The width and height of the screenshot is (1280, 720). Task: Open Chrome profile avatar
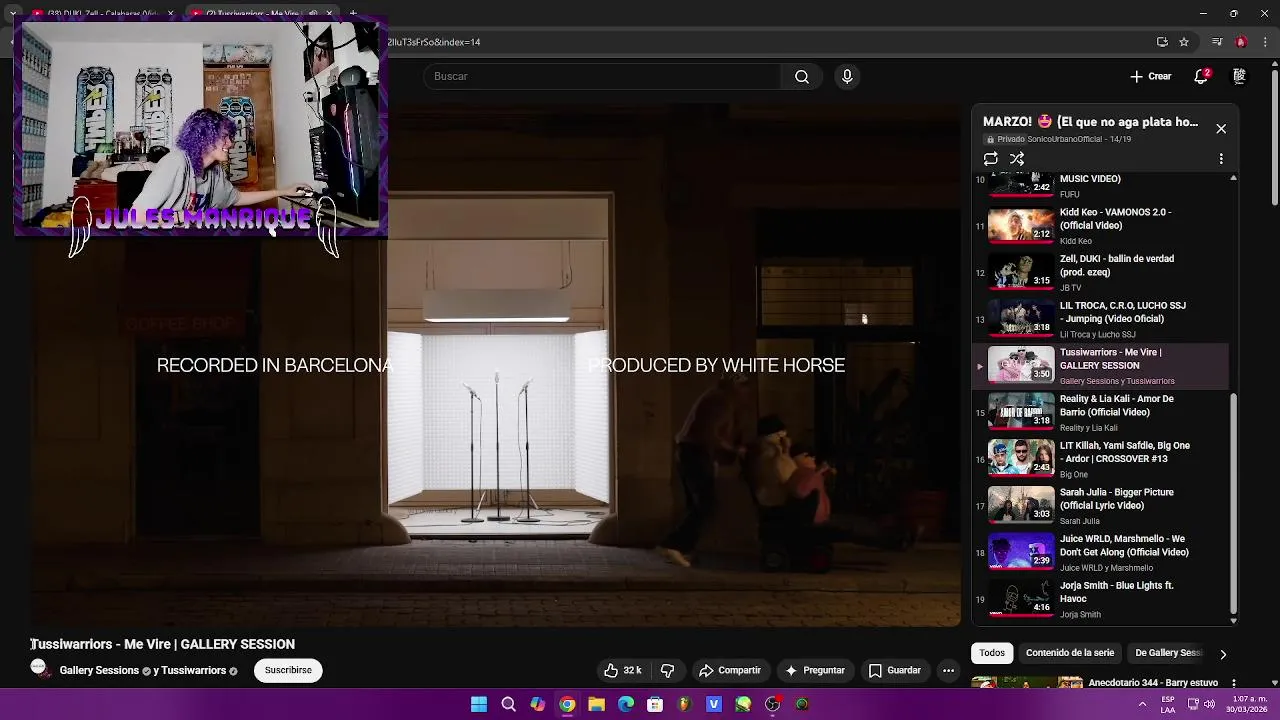coord(1241,42)
